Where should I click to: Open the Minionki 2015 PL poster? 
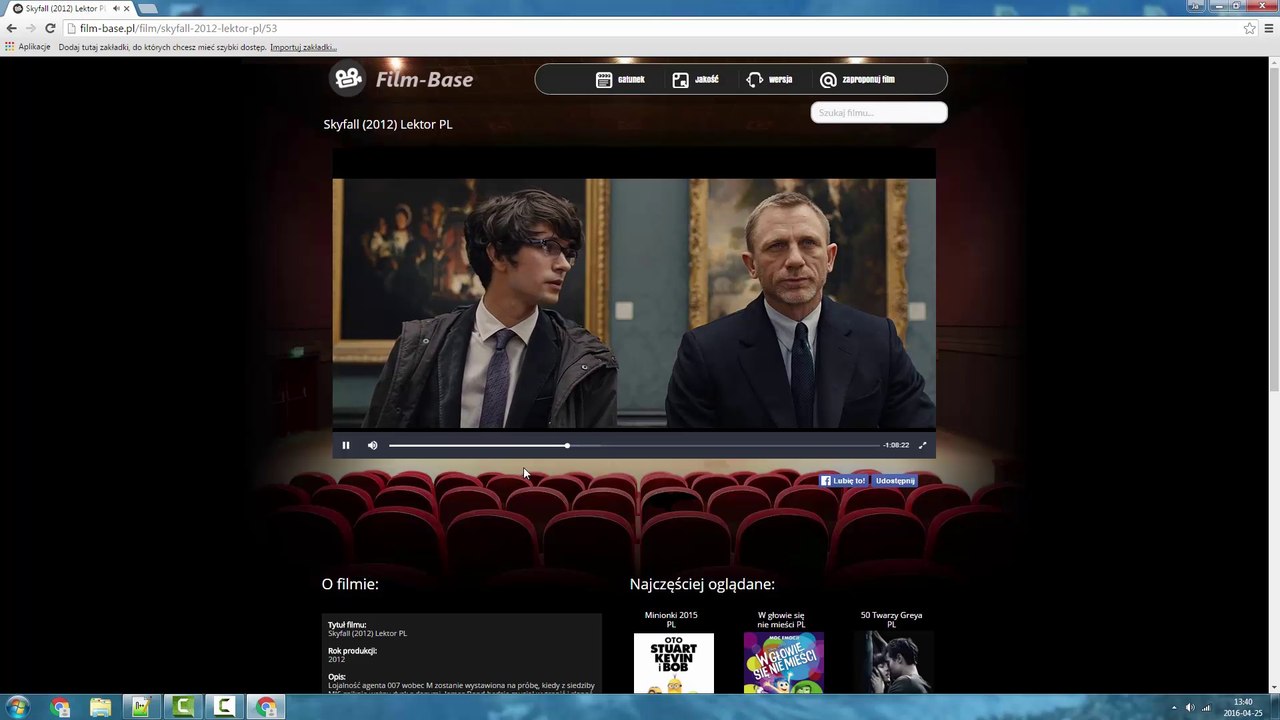(674, 662)
